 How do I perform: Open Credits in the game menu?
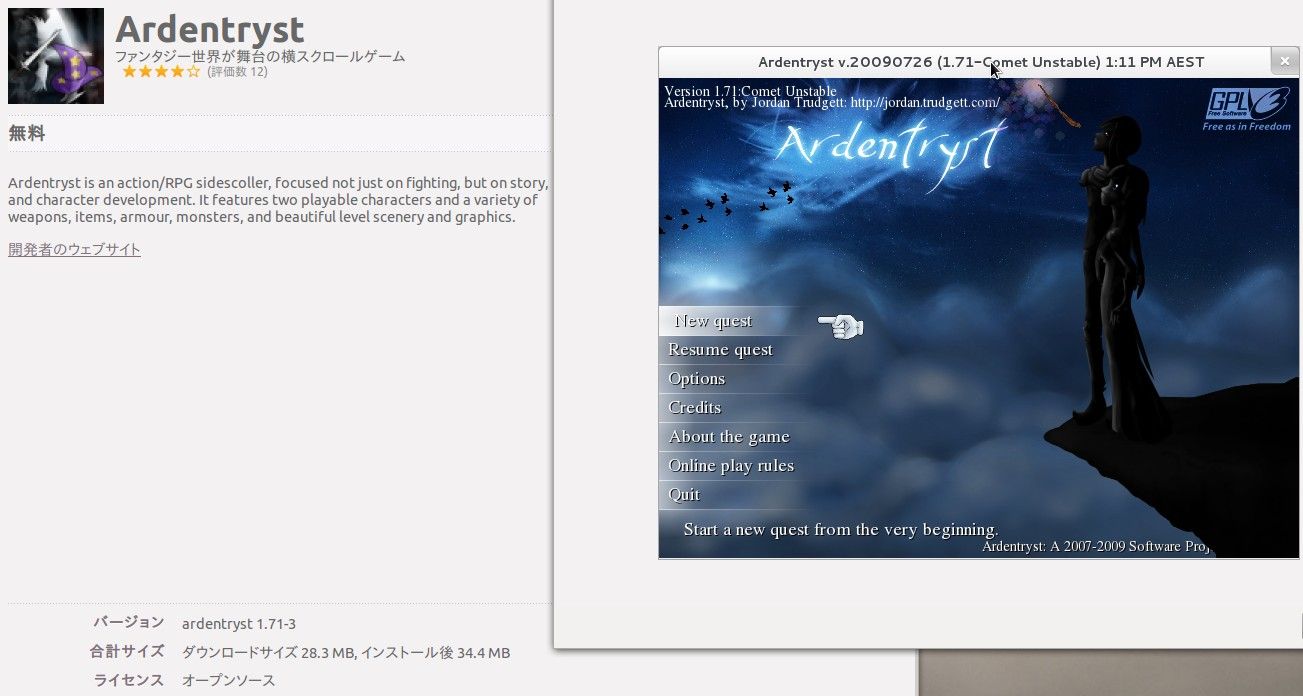pos(695,408)
